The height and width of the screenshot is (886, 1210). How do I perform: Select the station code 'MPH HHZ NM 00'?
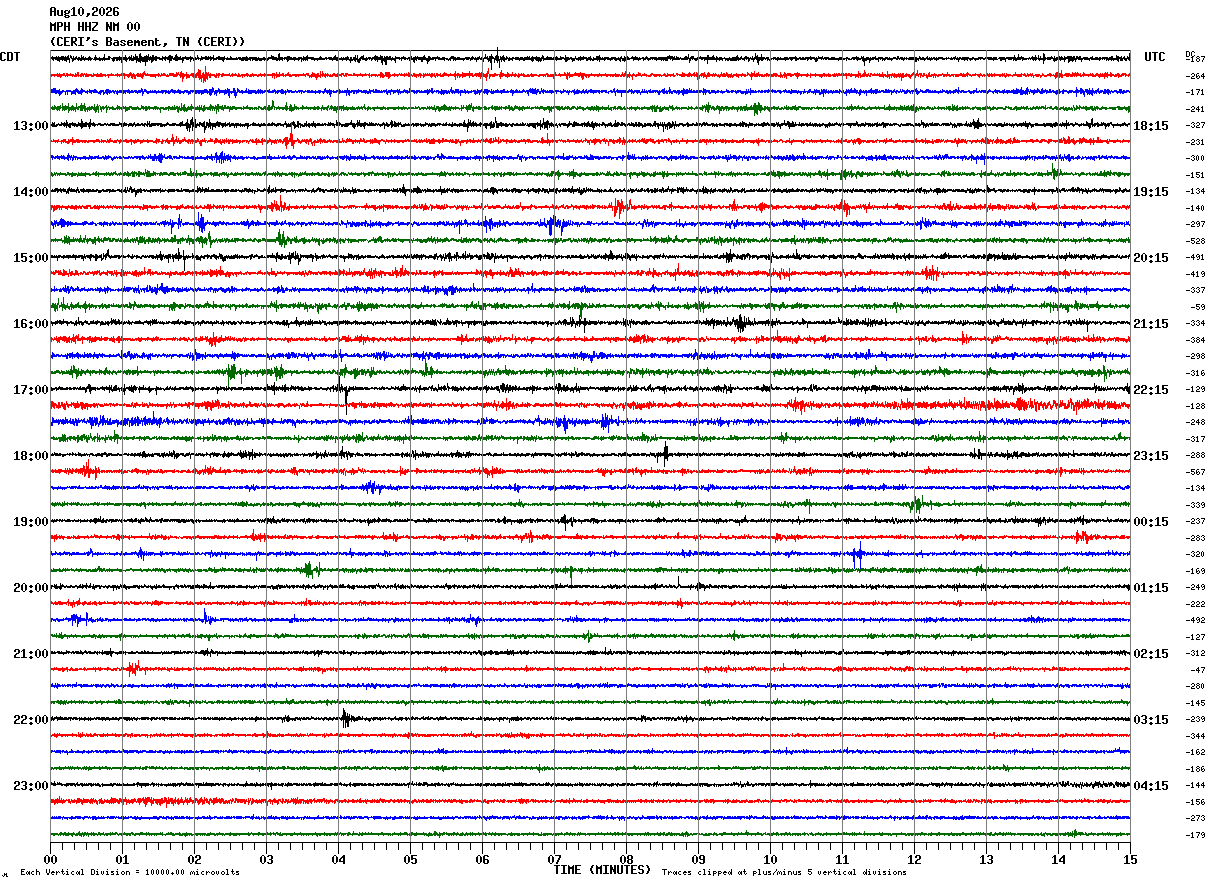95,27
